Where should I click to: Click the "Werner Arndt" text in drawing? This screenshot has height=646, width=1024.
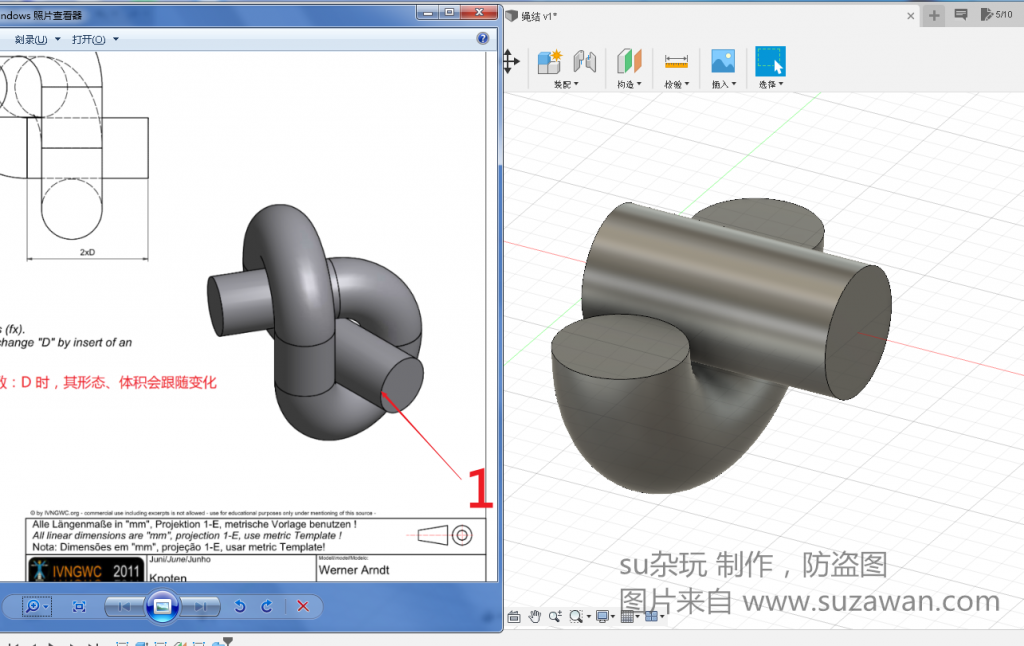[x=354, y=570]
